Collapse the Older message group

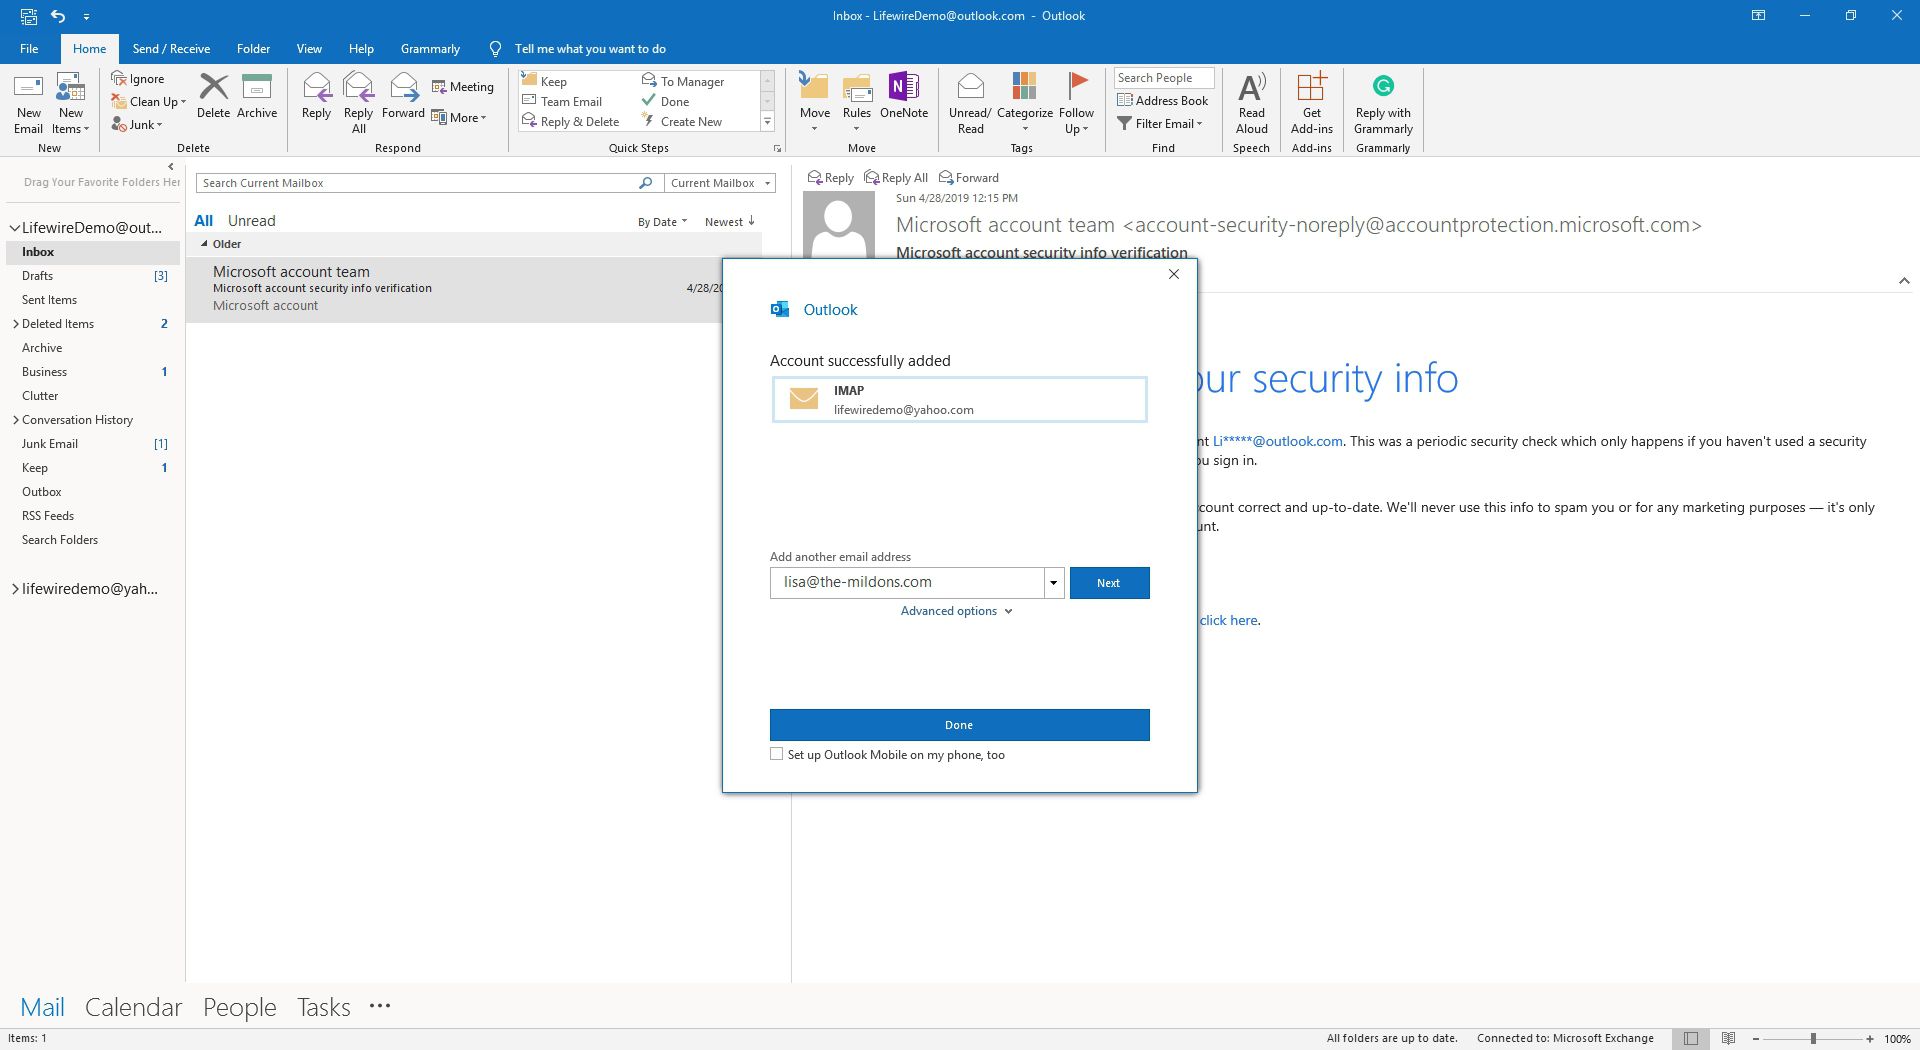click(204, 244)
